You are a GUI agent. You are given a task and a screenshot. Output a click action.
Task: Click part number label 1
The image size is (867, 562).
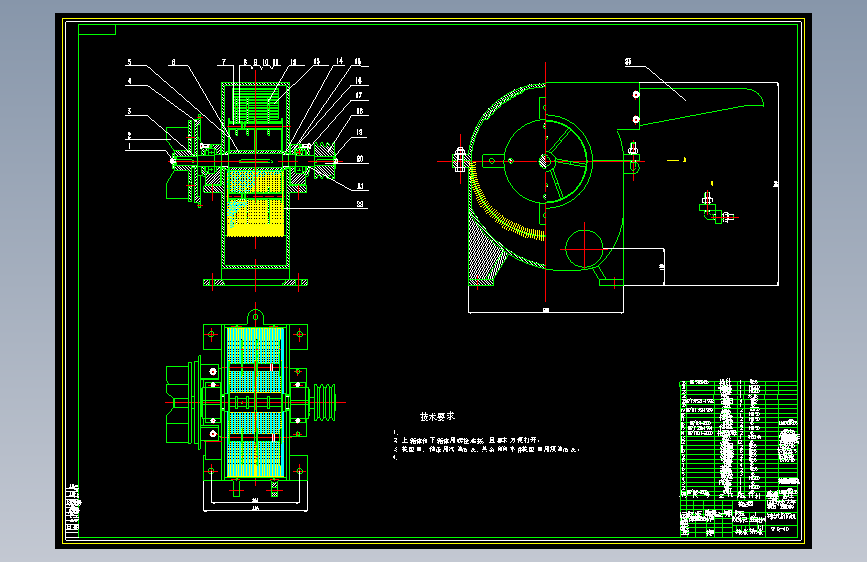click(129, 146)
